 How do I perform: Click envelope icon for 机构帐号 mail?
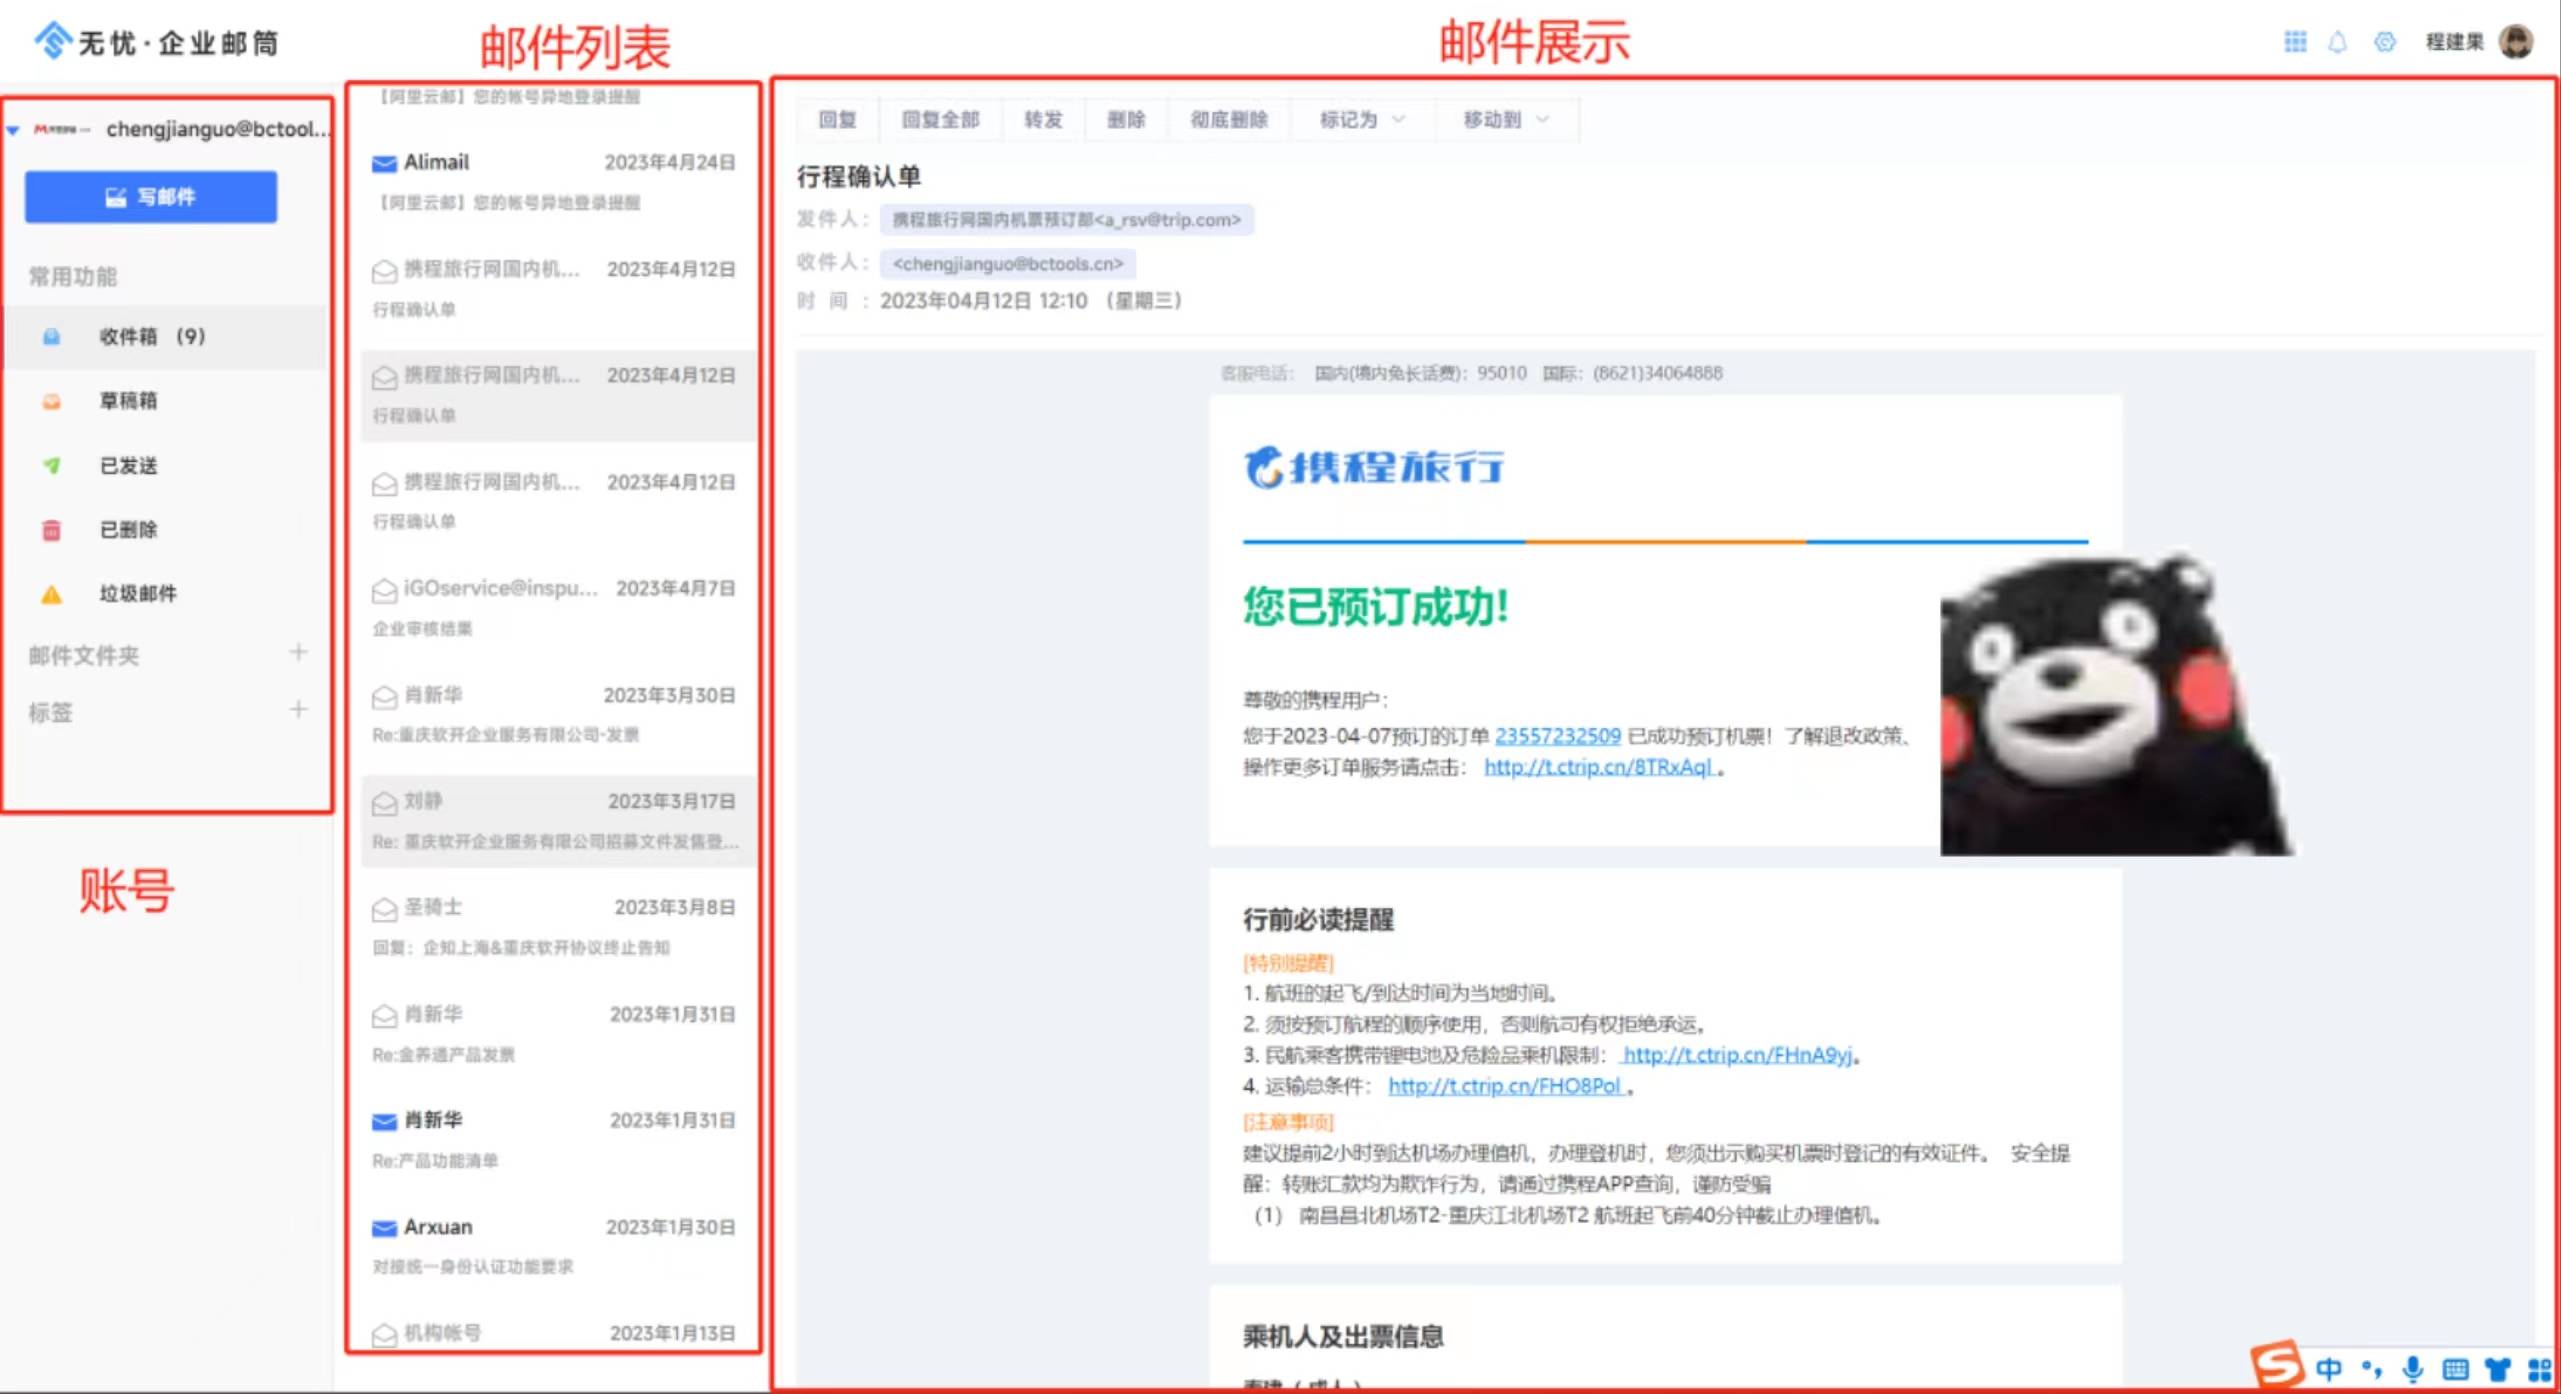384,1334
